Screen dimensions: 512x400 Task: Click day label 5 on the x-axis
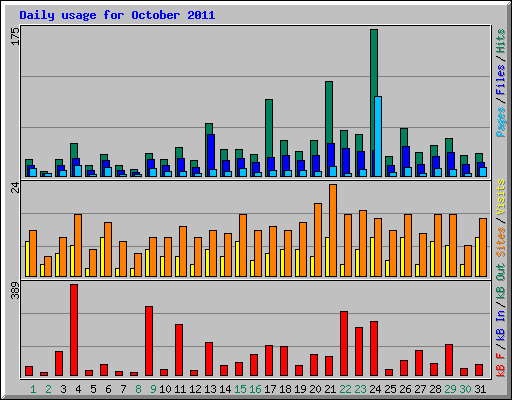[93, 389]
